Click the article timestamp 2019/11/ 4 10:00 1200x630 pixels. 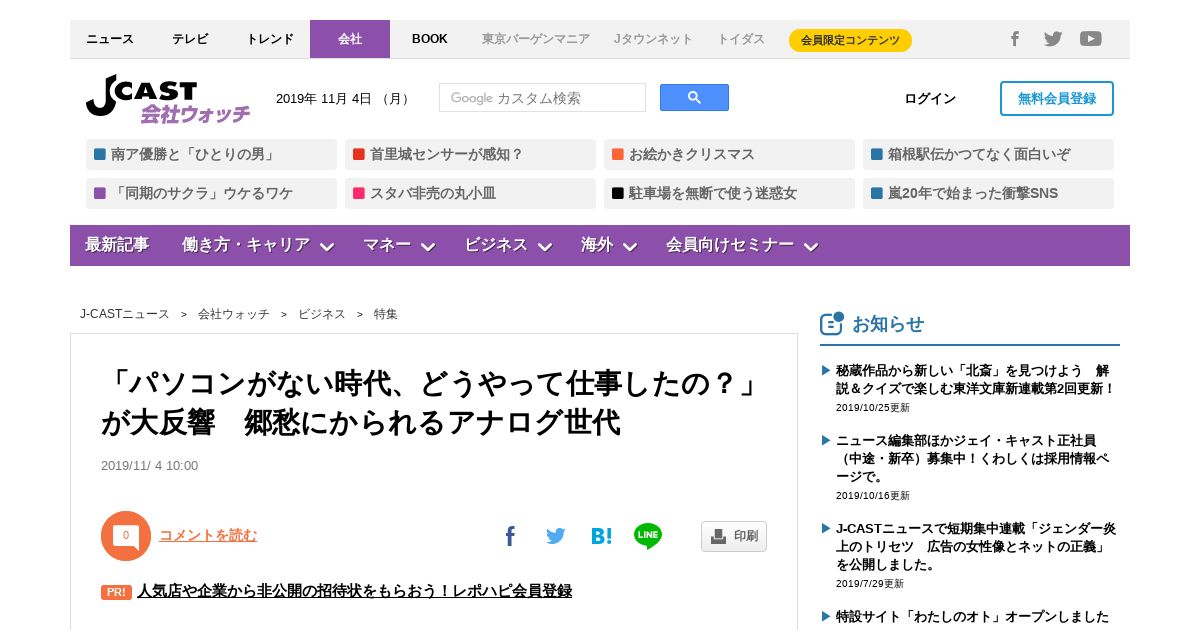click(149, 466)
